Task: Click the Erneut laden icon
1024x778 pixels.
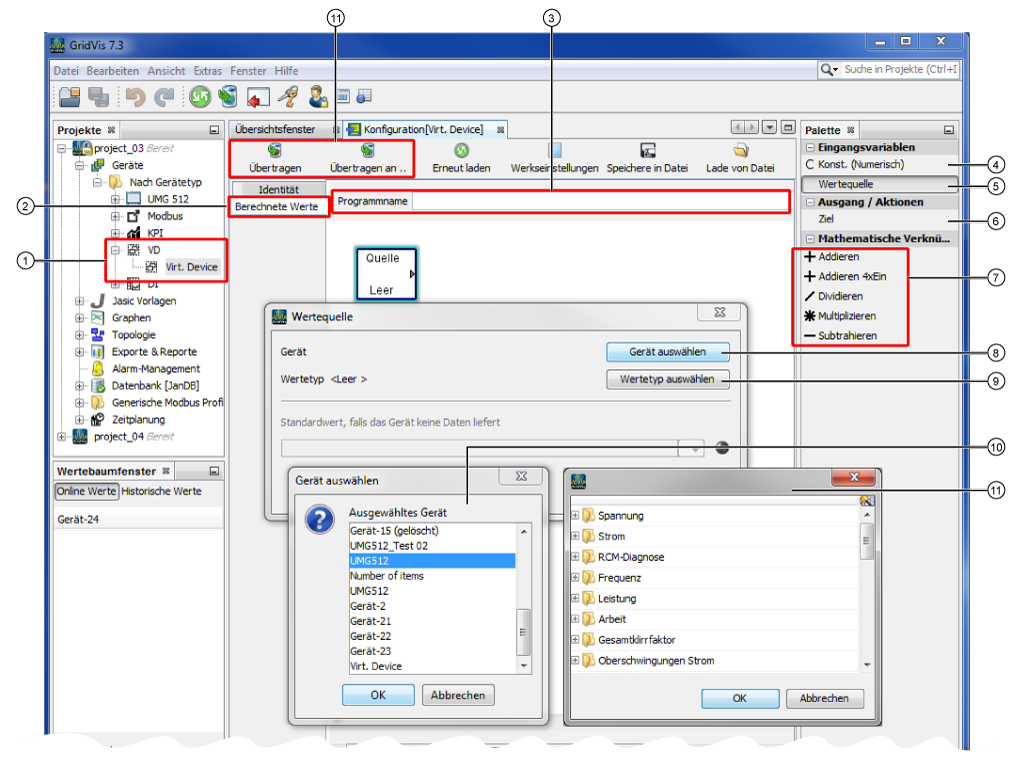Action: tap(461, 150)
